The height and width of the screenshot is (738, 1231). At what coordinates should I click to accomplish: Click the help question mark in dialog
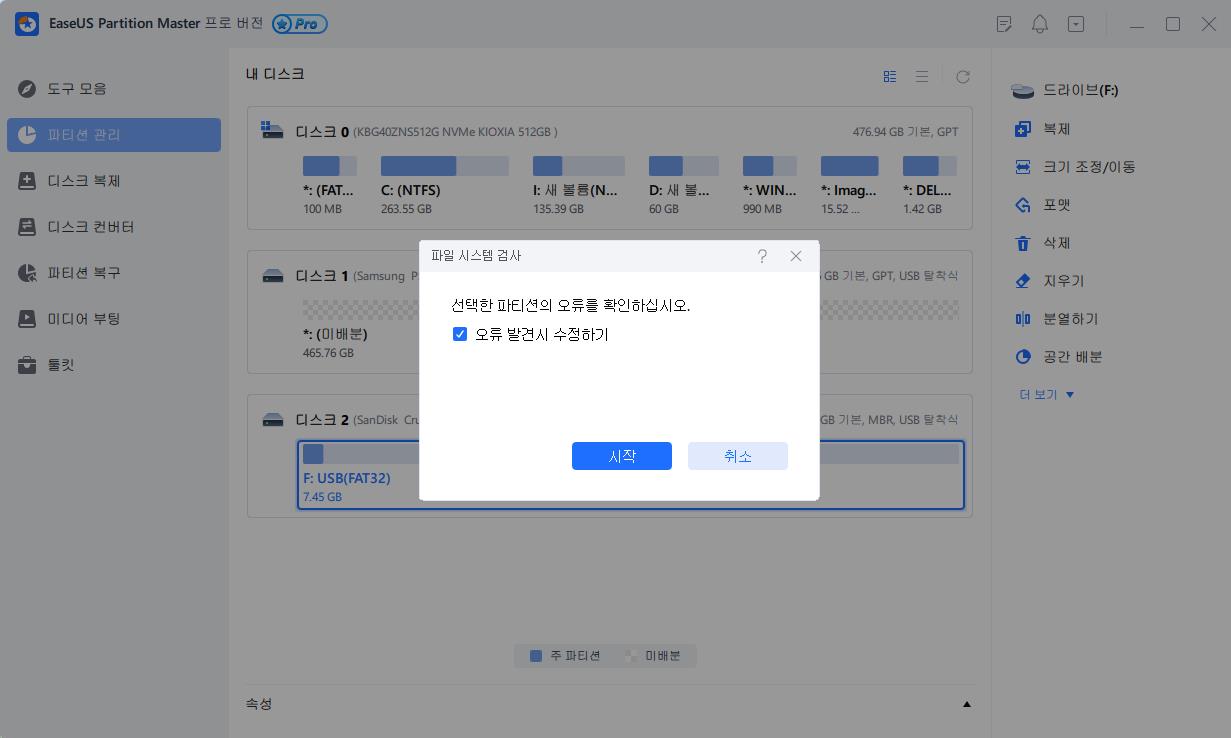762,256
